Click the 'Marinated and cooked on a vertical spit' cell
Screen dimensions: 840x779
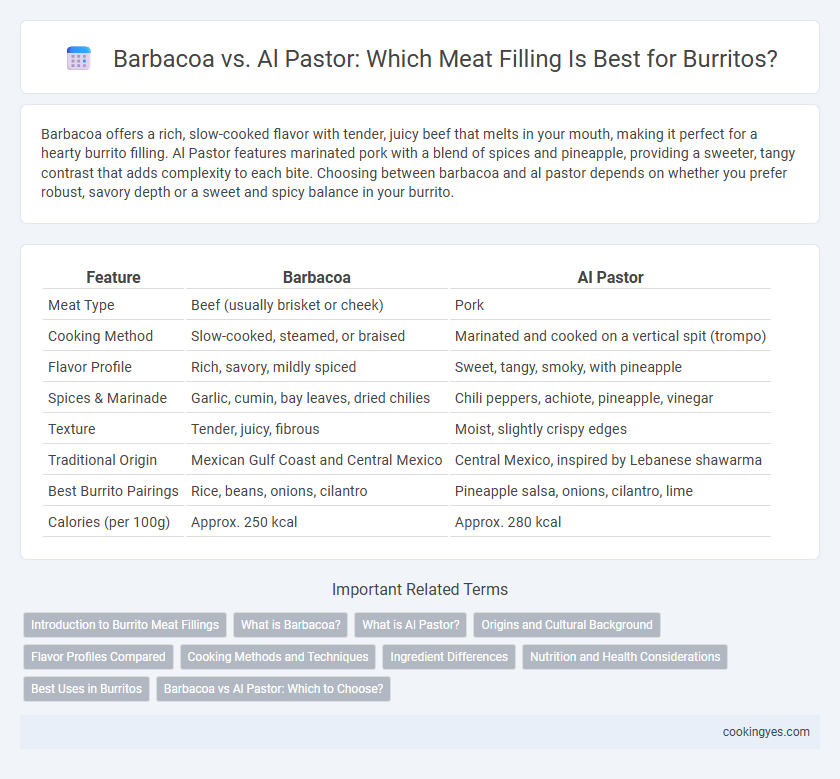coord(610,336)
